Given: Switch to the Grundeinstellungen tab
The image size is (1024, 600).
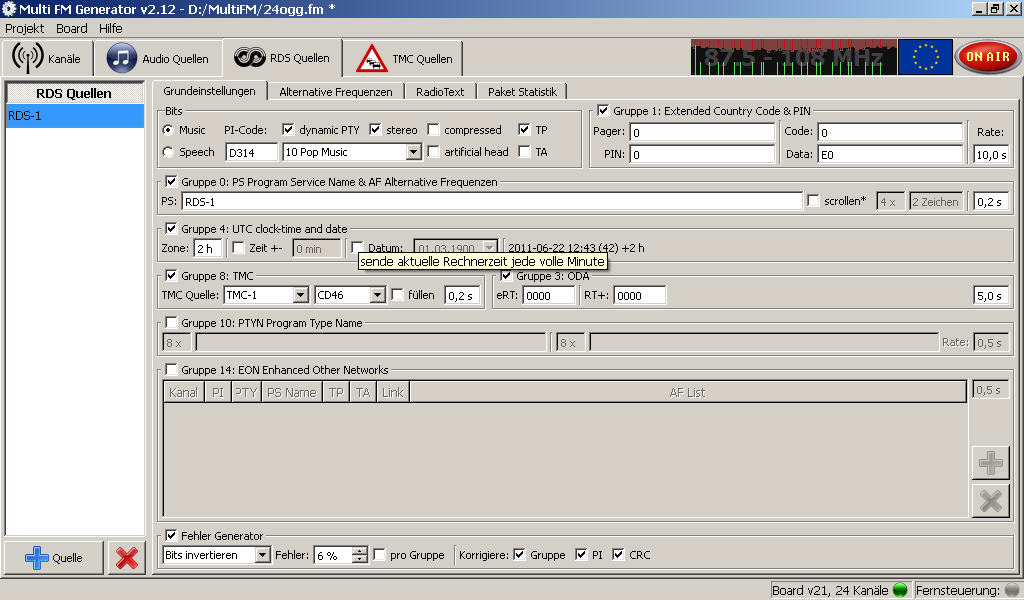Looking at the screenshot, I should (210, 91).
